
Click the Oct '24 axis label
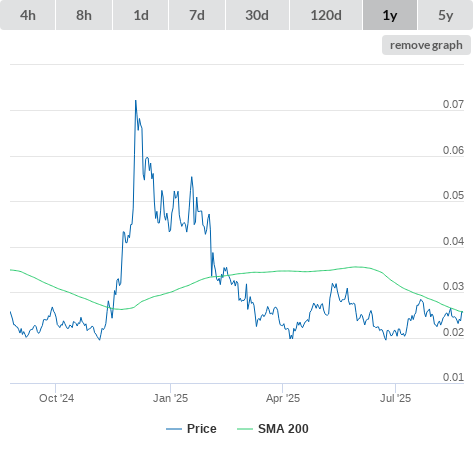coord(56,398)
